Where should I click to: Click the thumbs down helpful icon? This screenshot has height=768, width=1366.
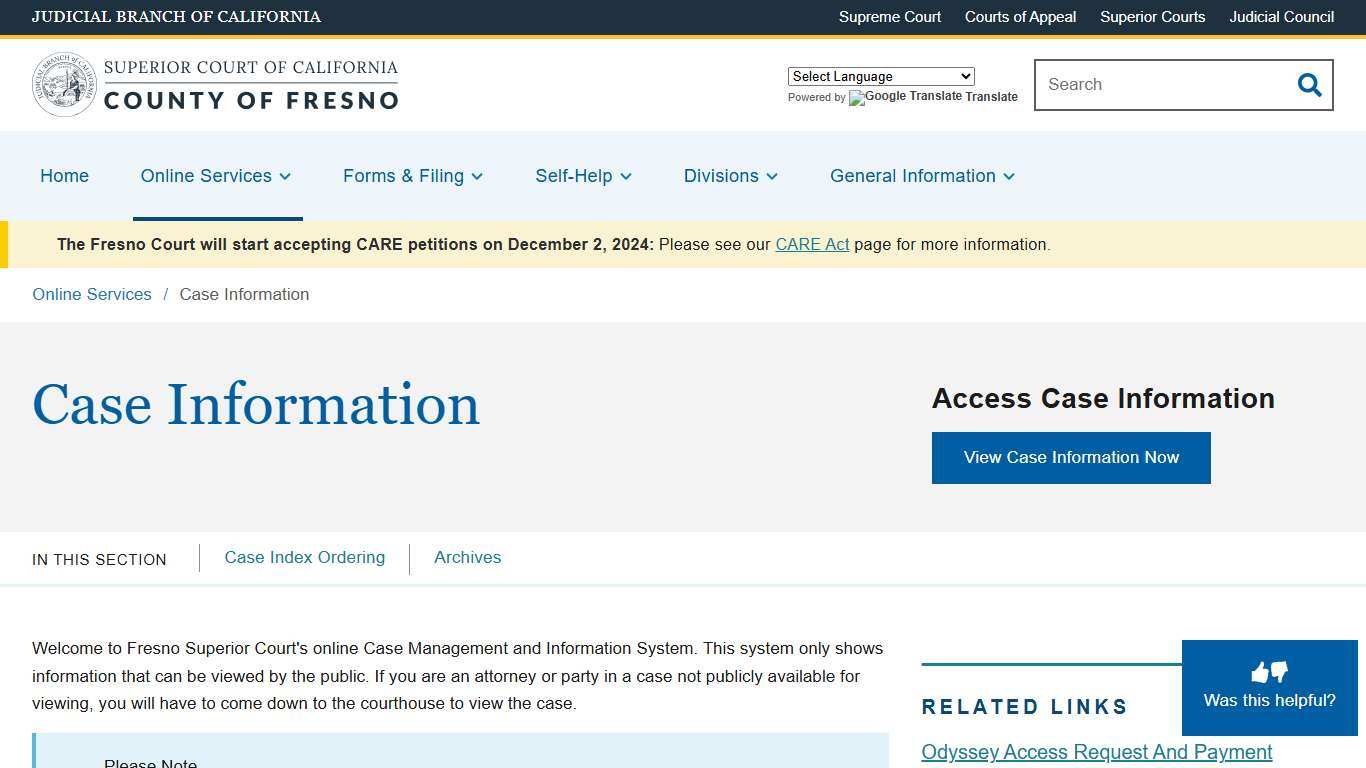pyautogui.click(x=1279, y=673)
